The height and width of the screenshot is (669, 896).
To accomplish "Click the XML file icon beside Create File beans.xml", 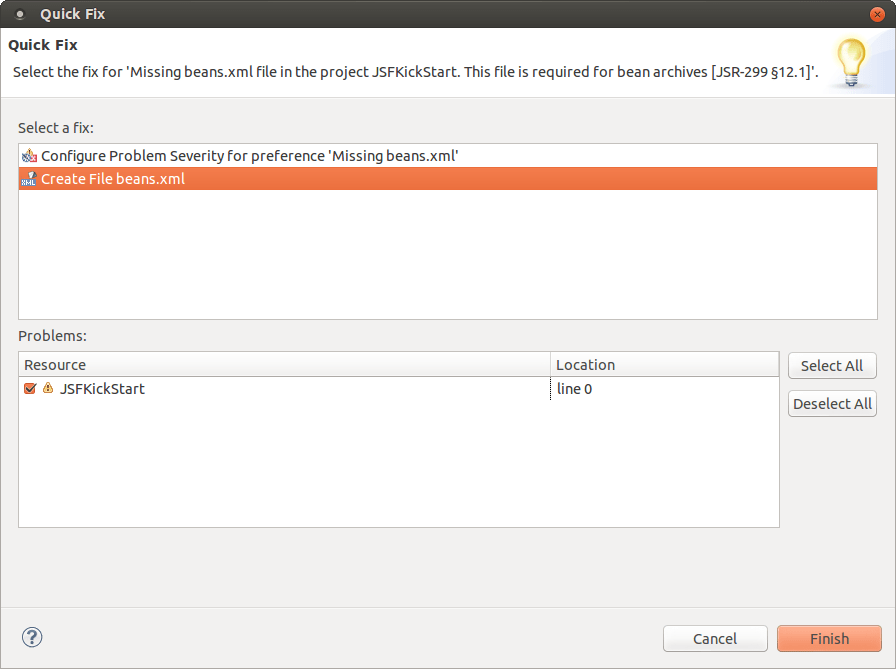I will coord(29,178).
